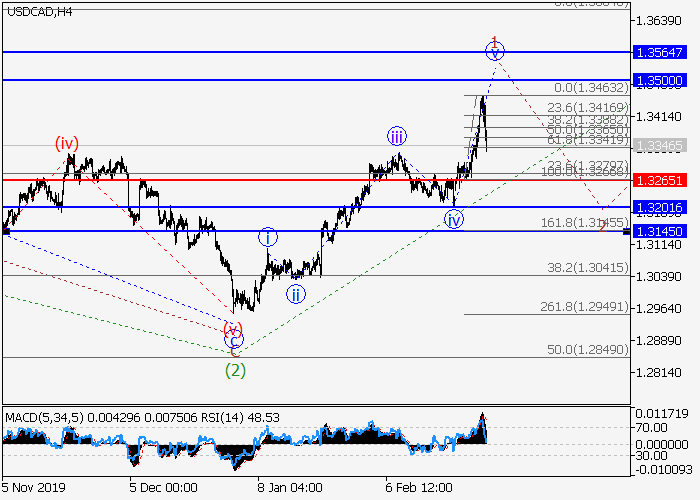The image size is (700, 500).
Task: Click the blue circled i wave marker
Action: pos(268,237)
